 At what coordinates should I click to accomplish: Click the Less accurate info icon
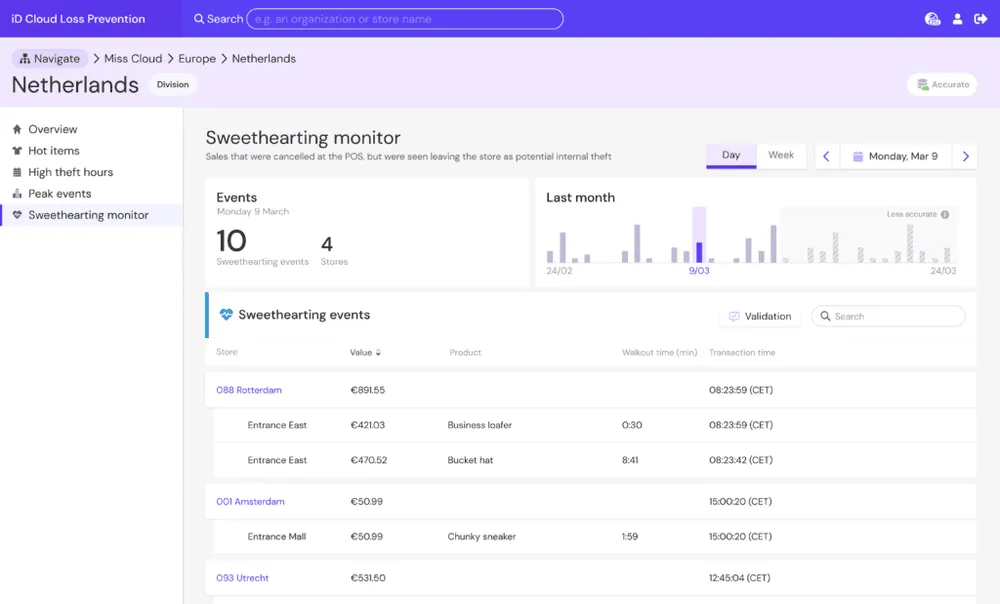pos(945,214)
